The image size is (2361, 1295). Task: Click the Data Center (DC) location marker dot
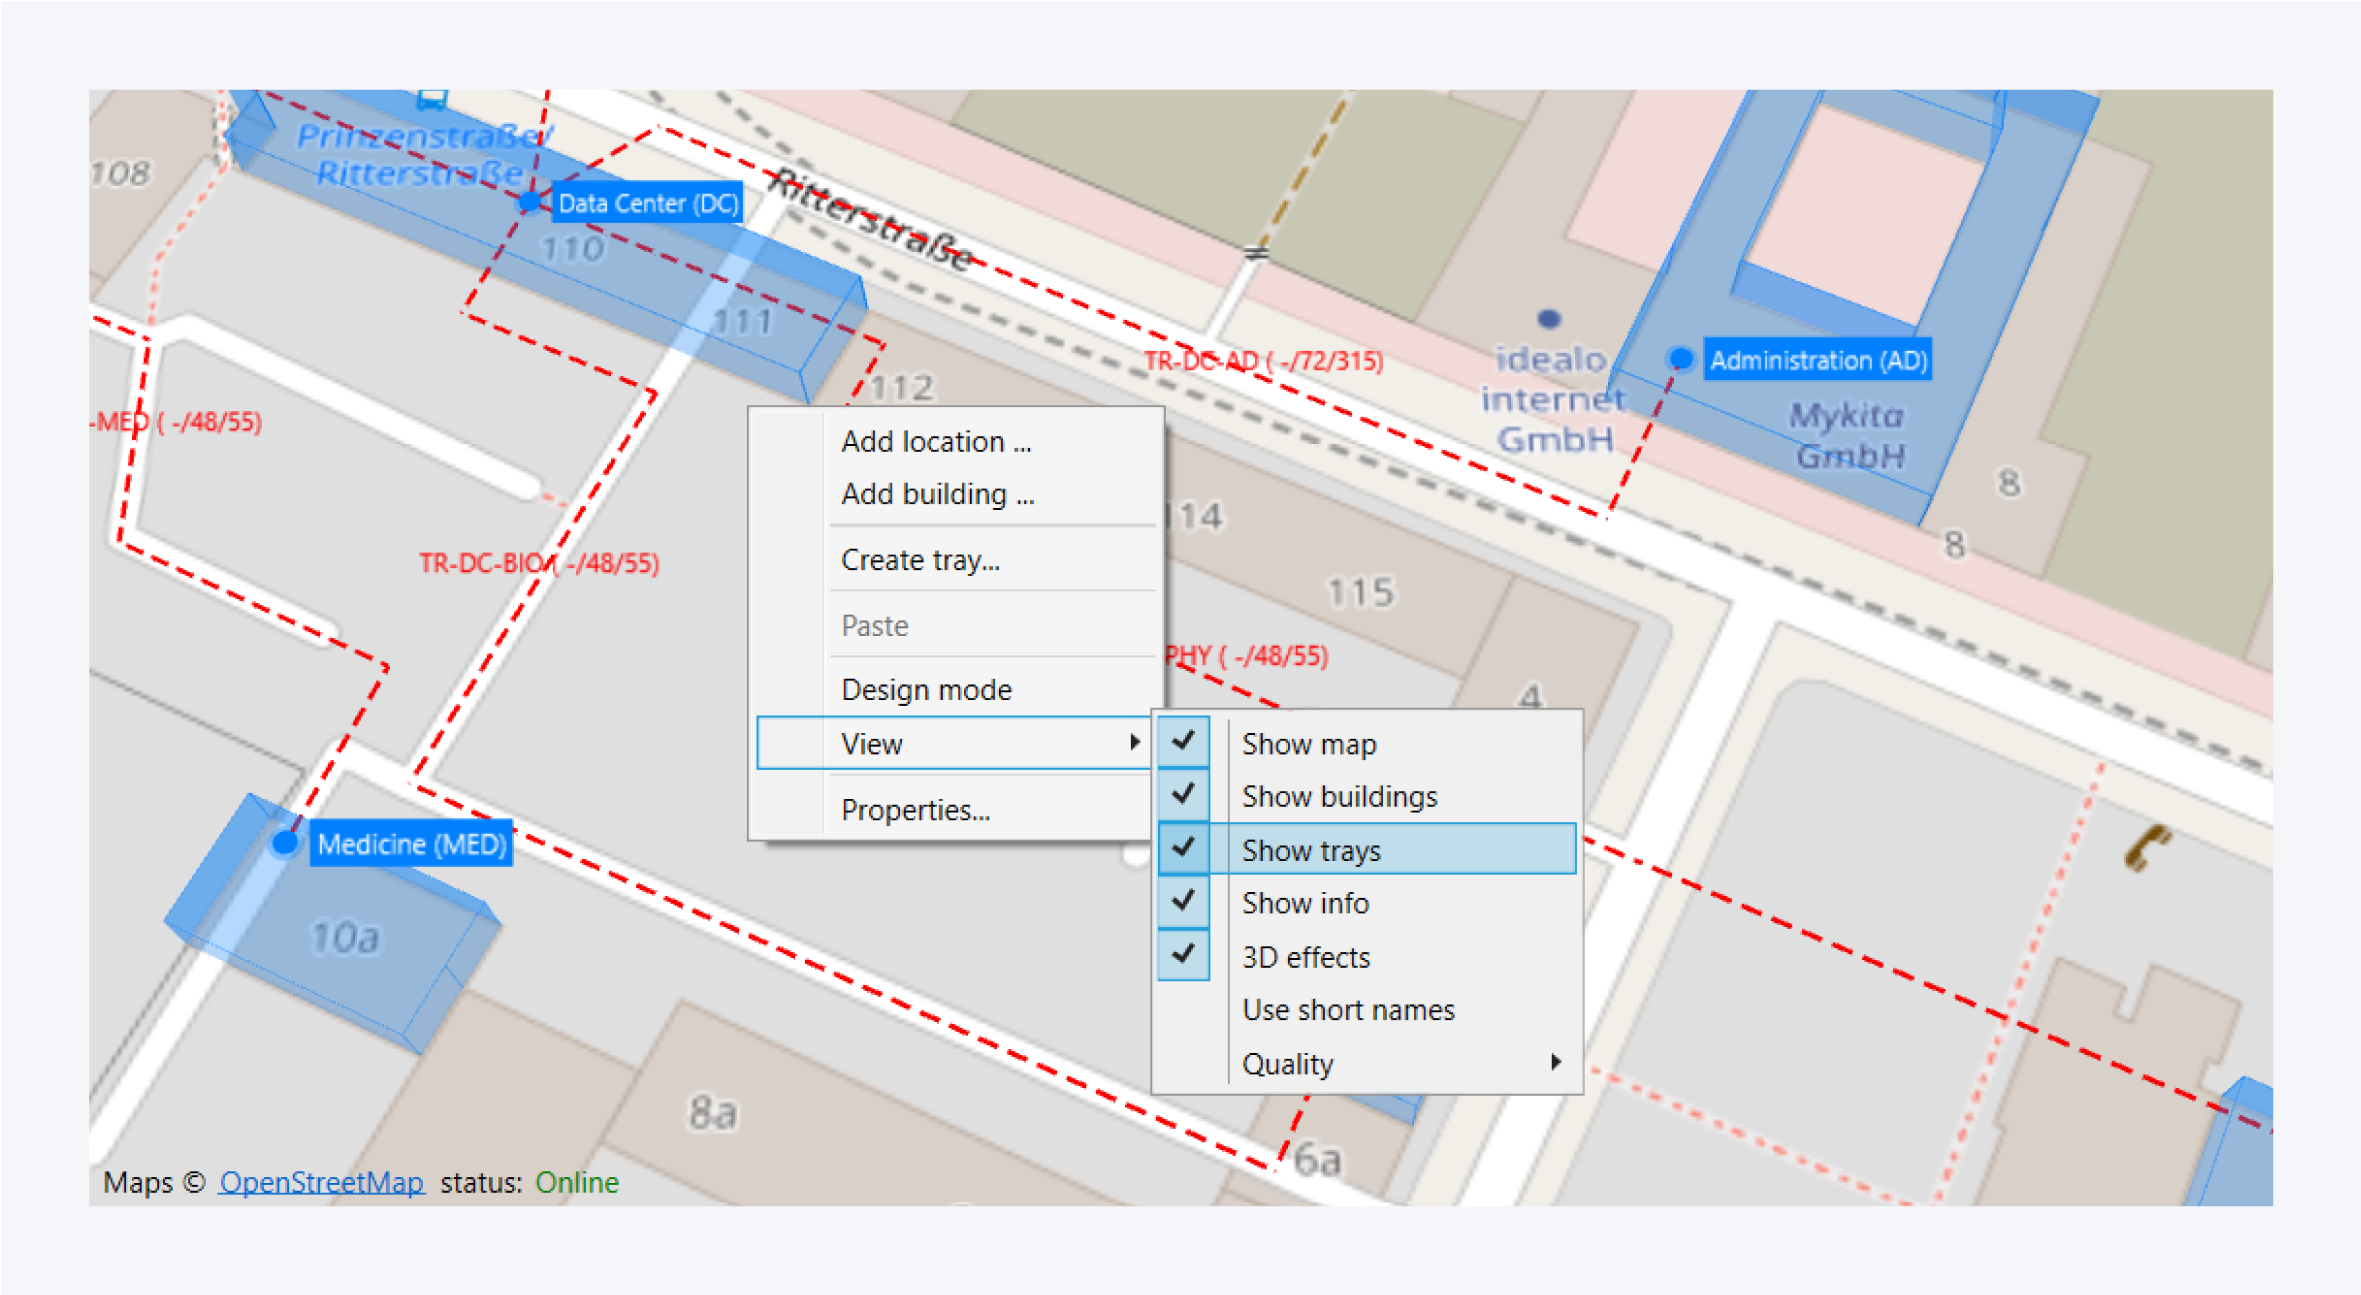(530, 203)
